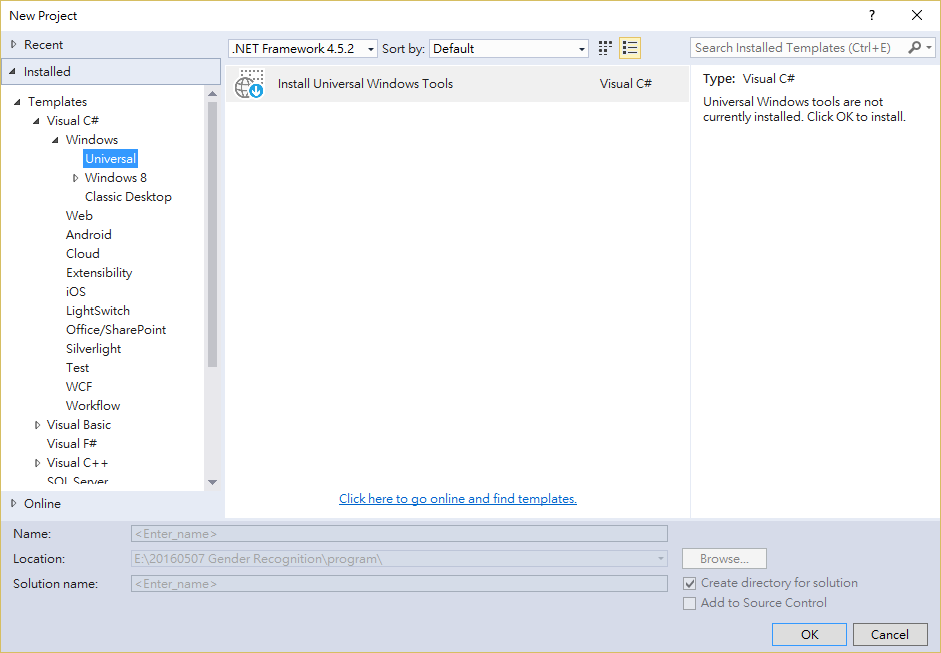Expand the Visual Basic node arrow
This screenshot has width=941, height=653.
37,425
